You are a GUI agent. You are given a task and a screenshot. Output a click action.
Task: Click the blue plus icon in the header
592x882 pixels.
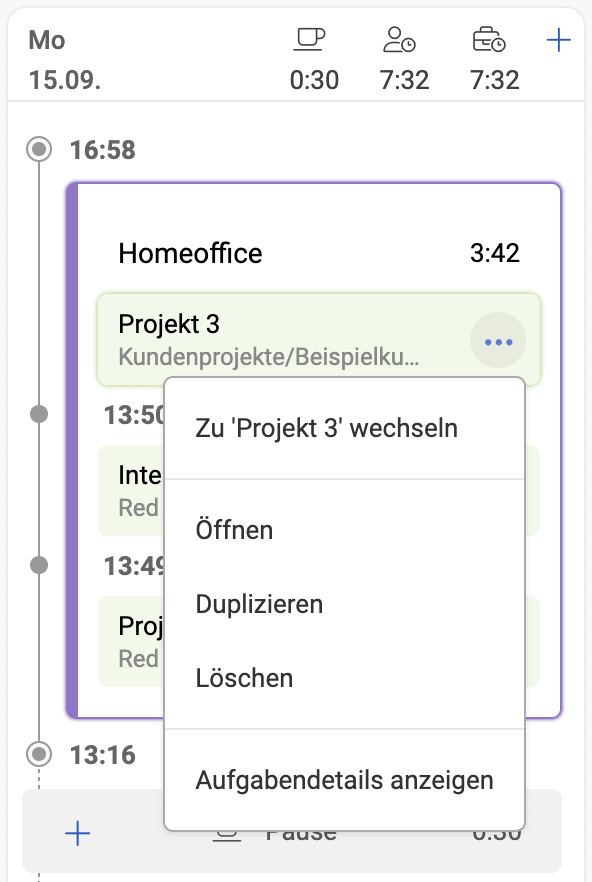(559, 39)
